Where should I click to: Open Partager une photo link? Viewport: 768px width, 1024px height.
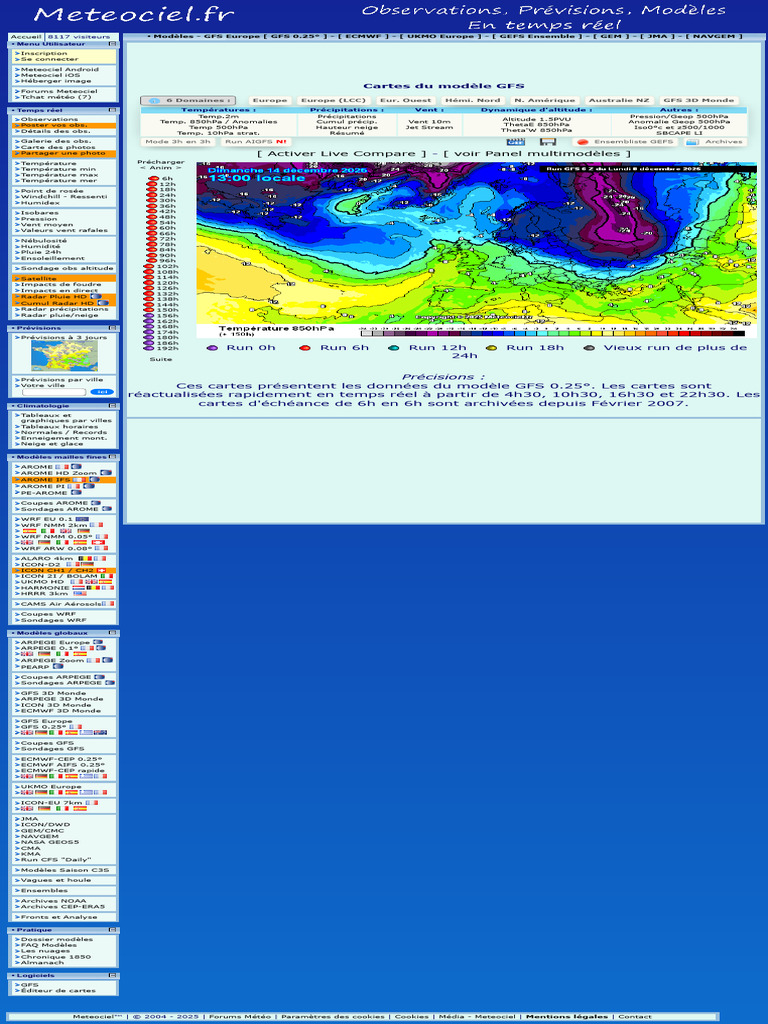64,153
